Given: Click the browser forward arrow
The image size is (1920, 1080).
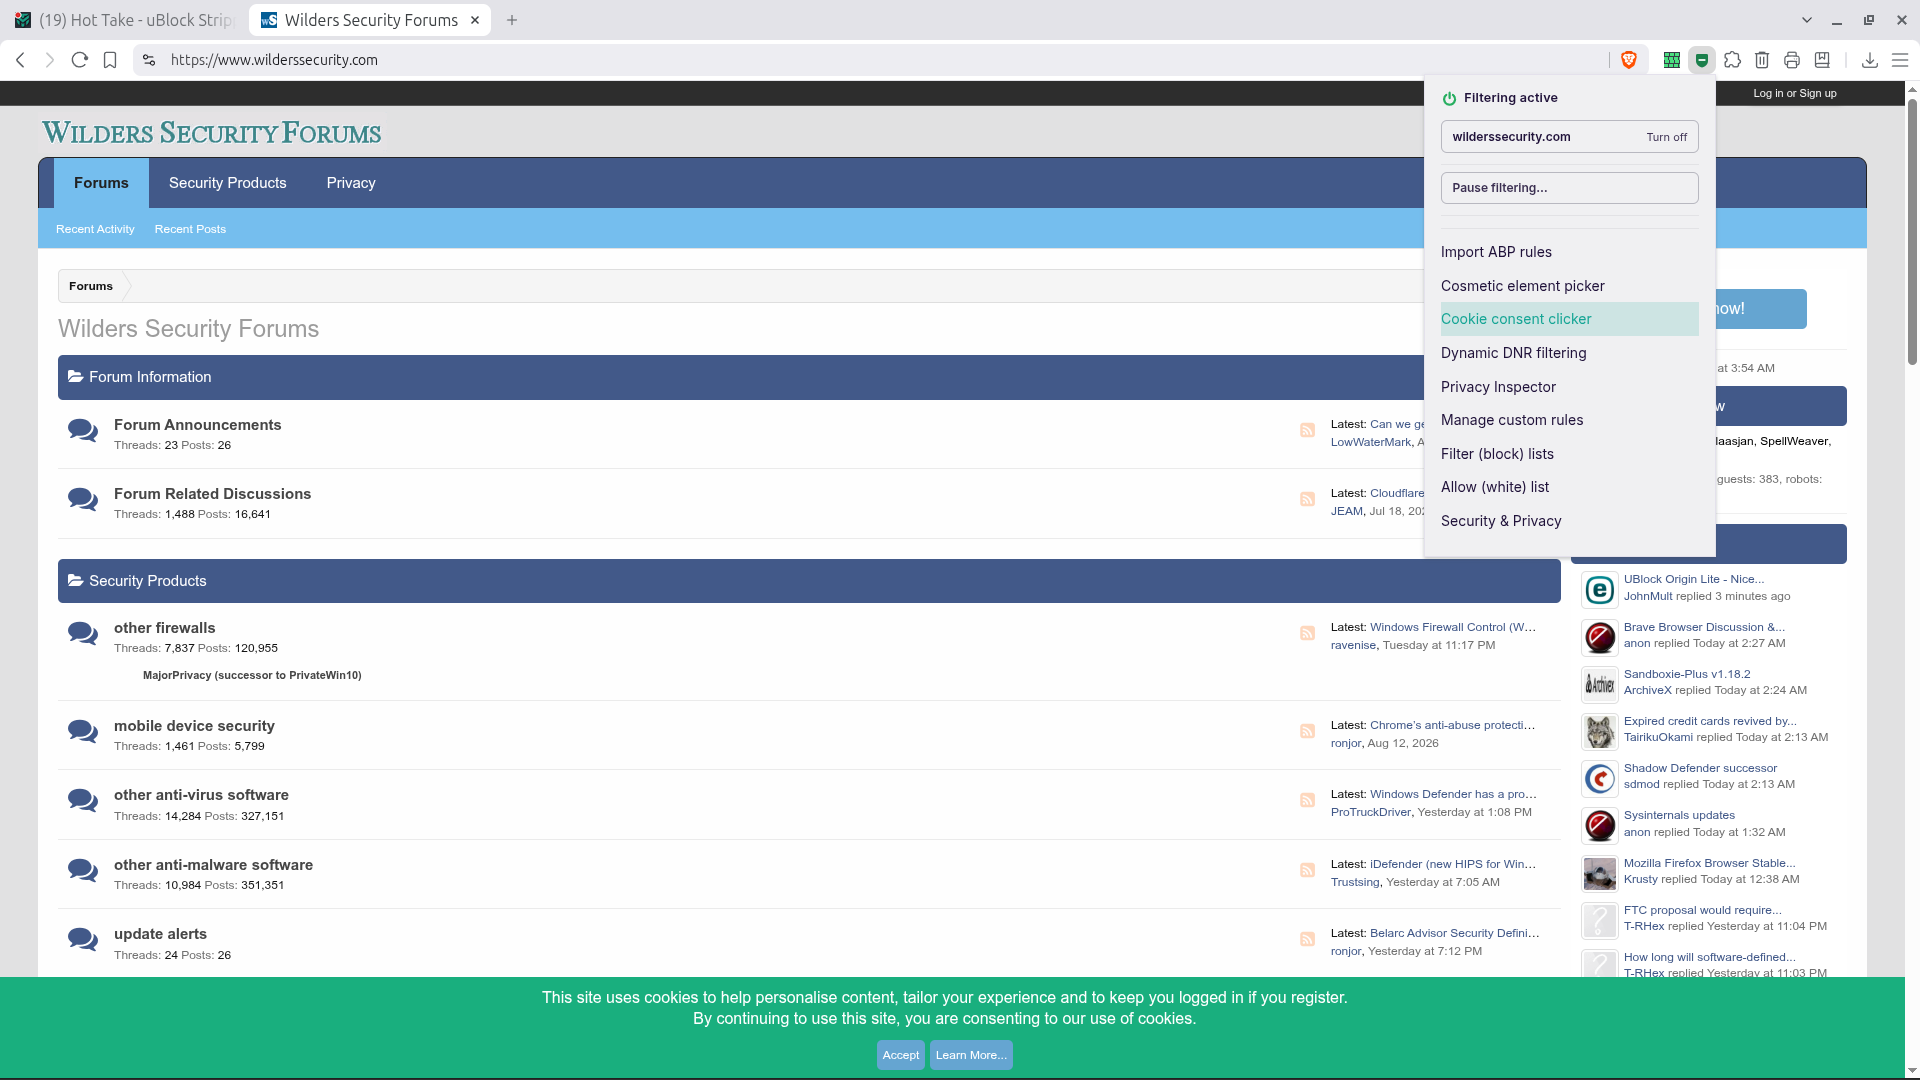Looking at the screenshot, I should point(50,60).
